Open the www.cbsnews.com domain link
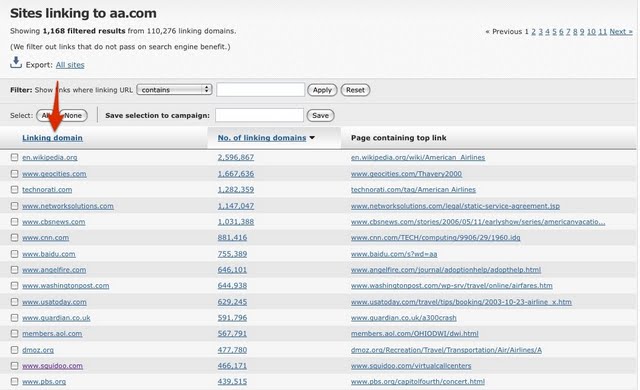 coord(53,222)
